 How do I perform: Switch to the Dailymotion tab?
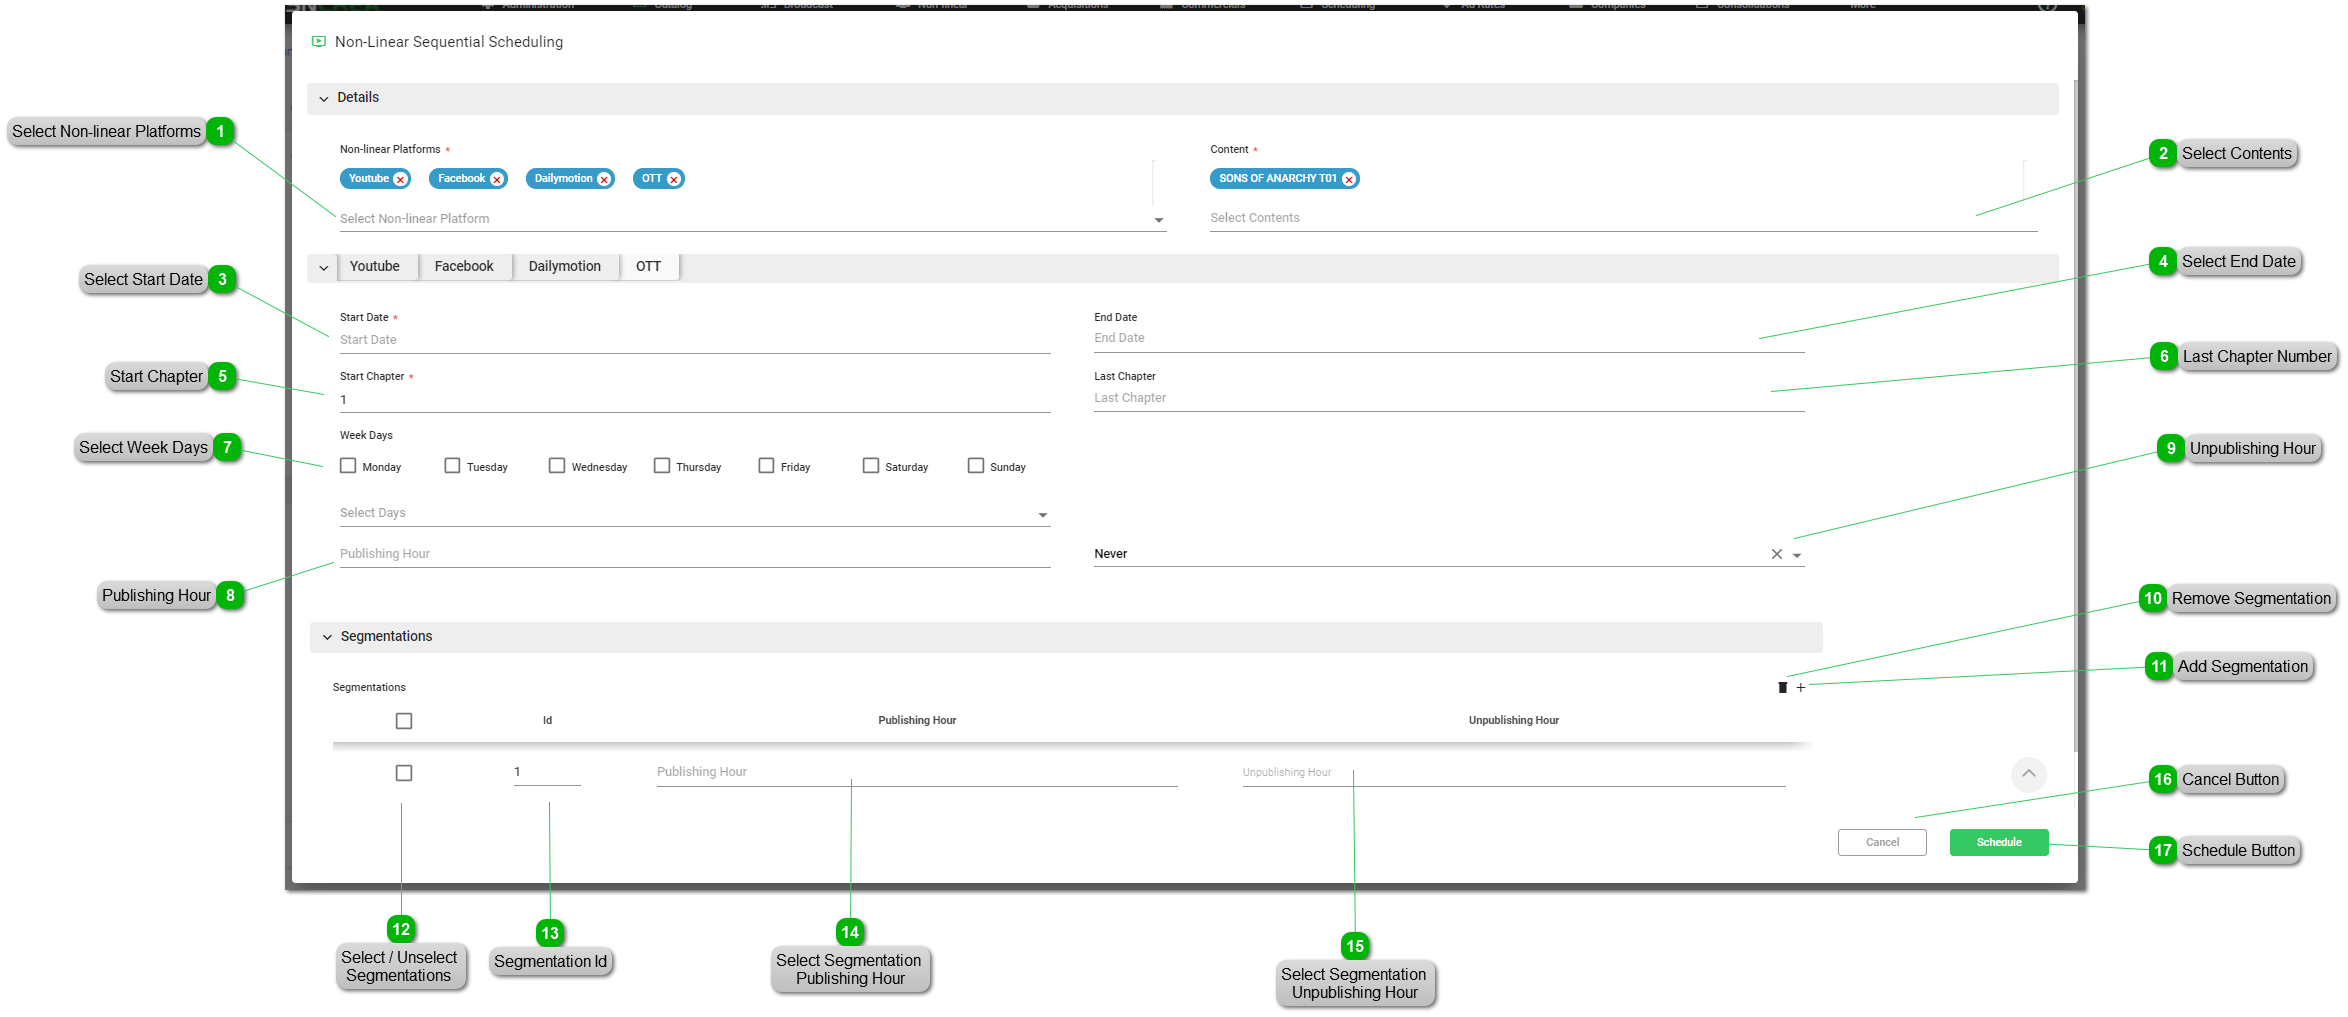[565, 267]
